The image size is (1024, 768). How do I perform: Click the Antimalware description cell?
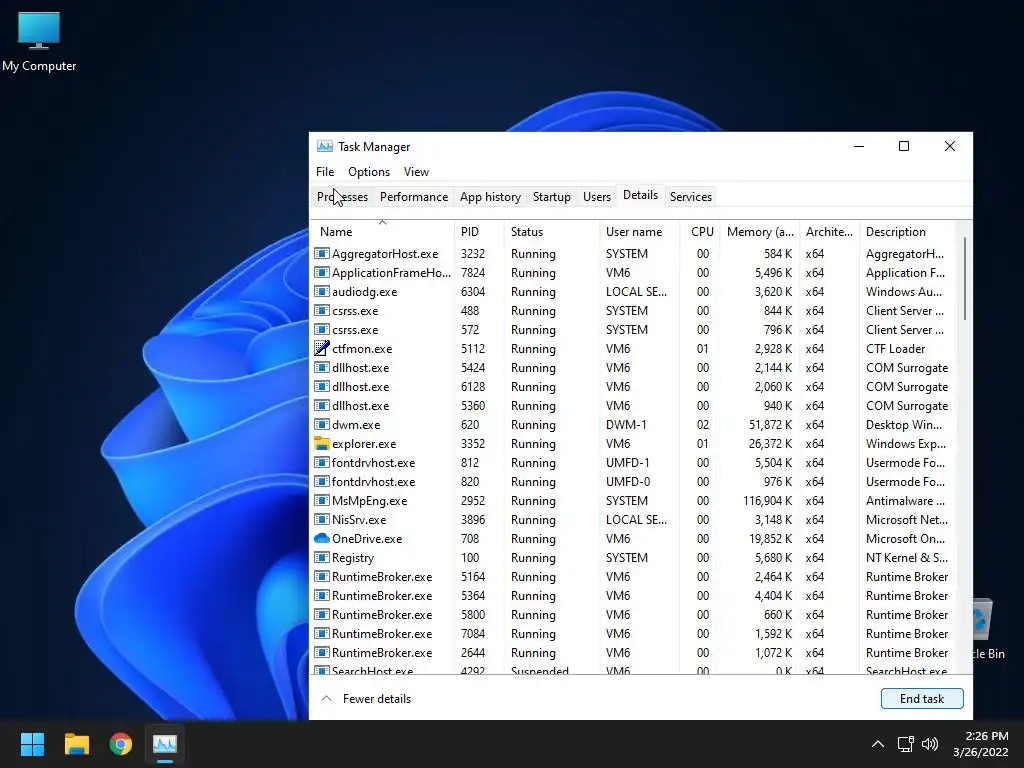(x=905, y=501)
